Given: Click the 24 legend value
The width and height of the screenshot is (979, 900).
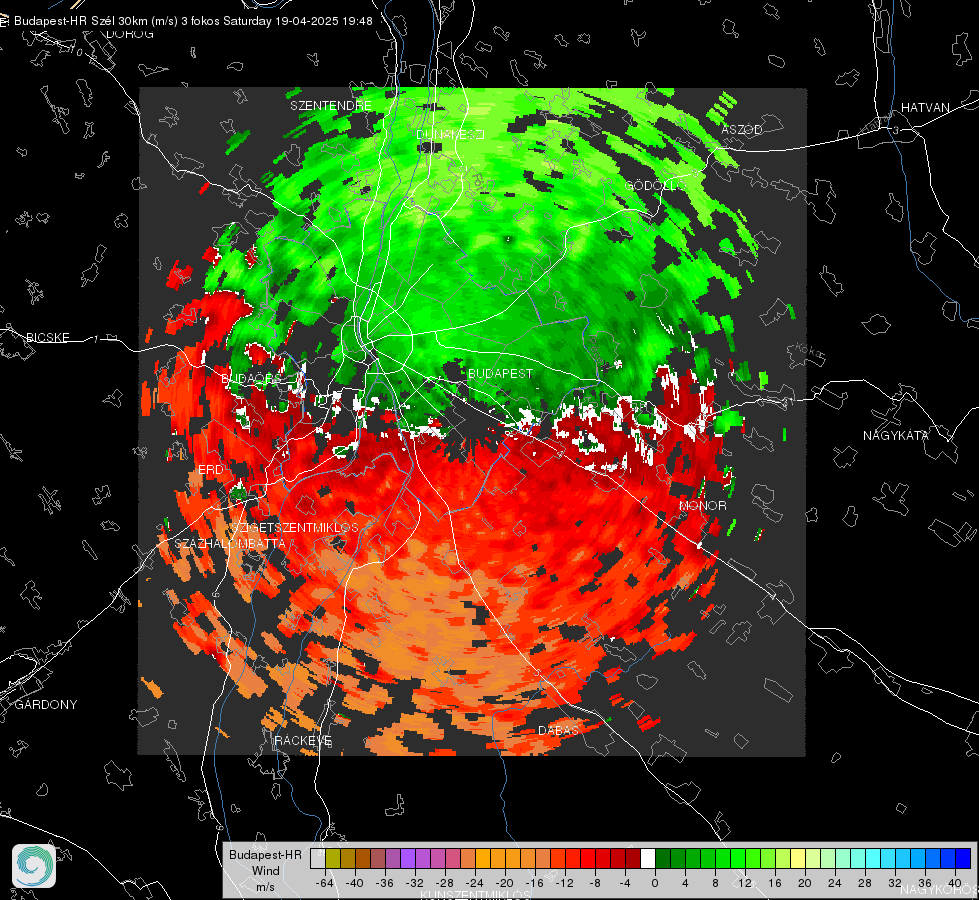Looking at the screenshot, I should click(835, 883).
